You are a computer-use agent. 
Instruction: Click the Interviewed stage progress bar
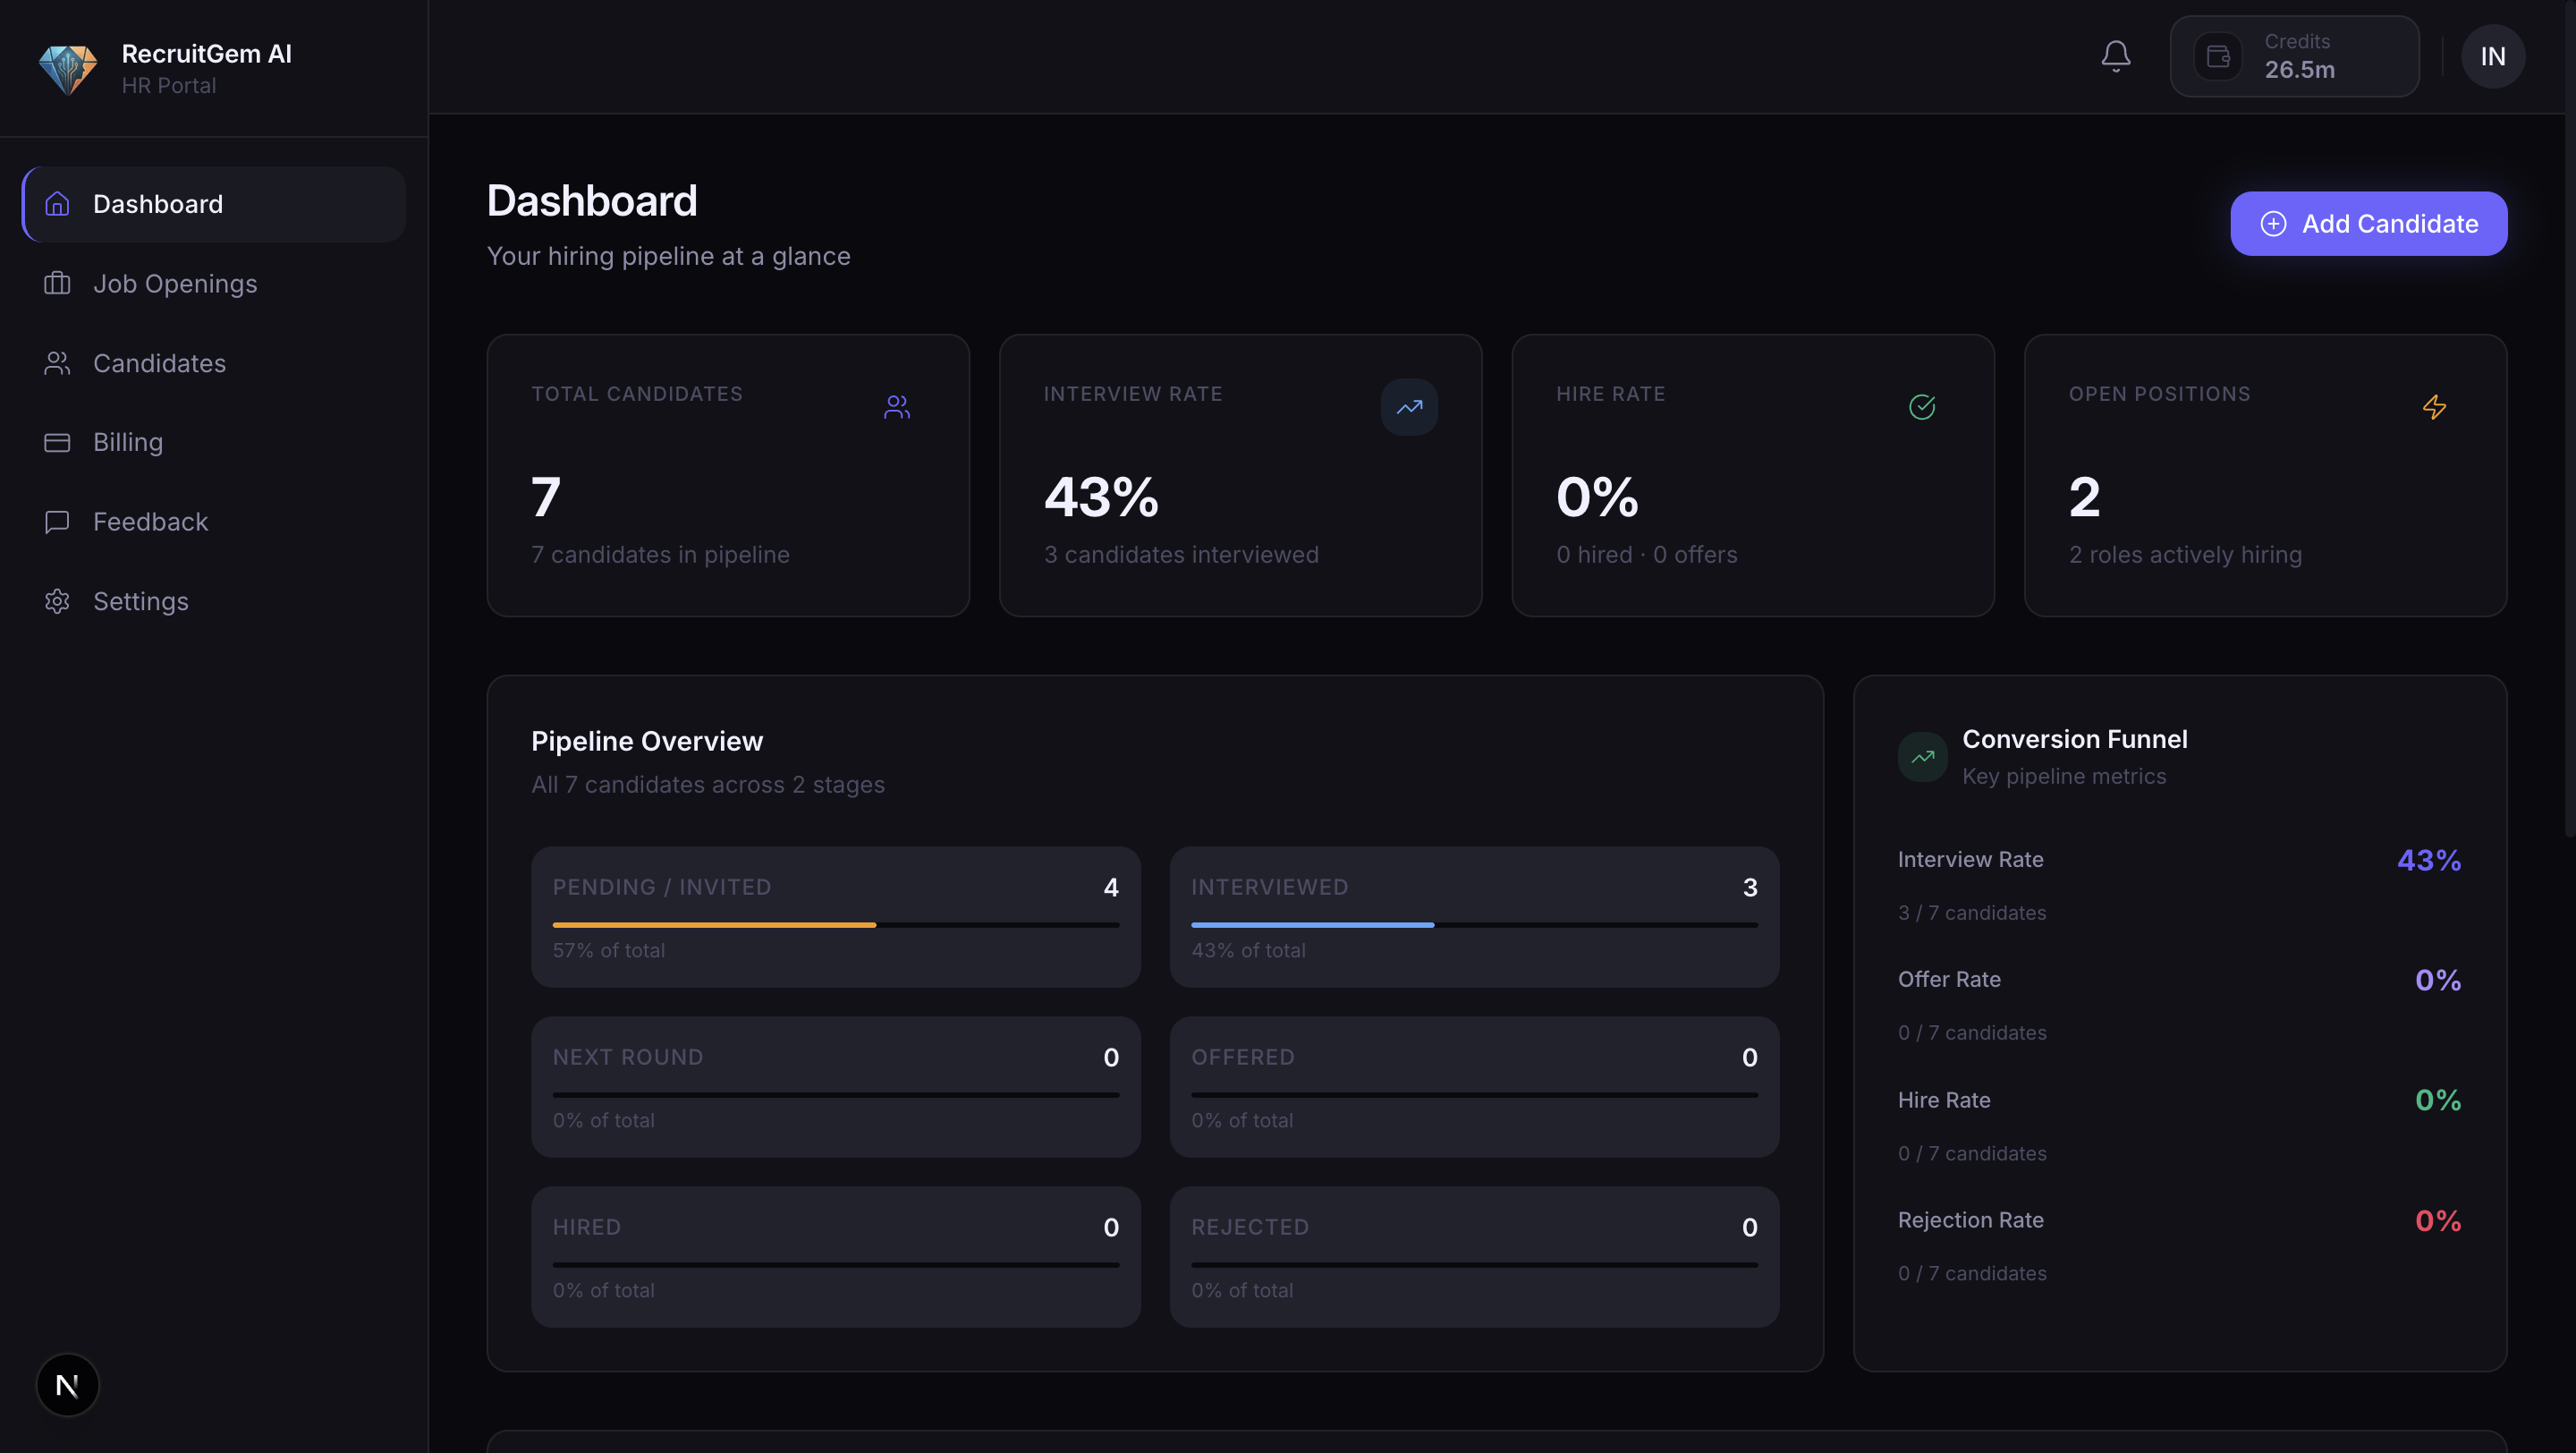[1473, 925]
